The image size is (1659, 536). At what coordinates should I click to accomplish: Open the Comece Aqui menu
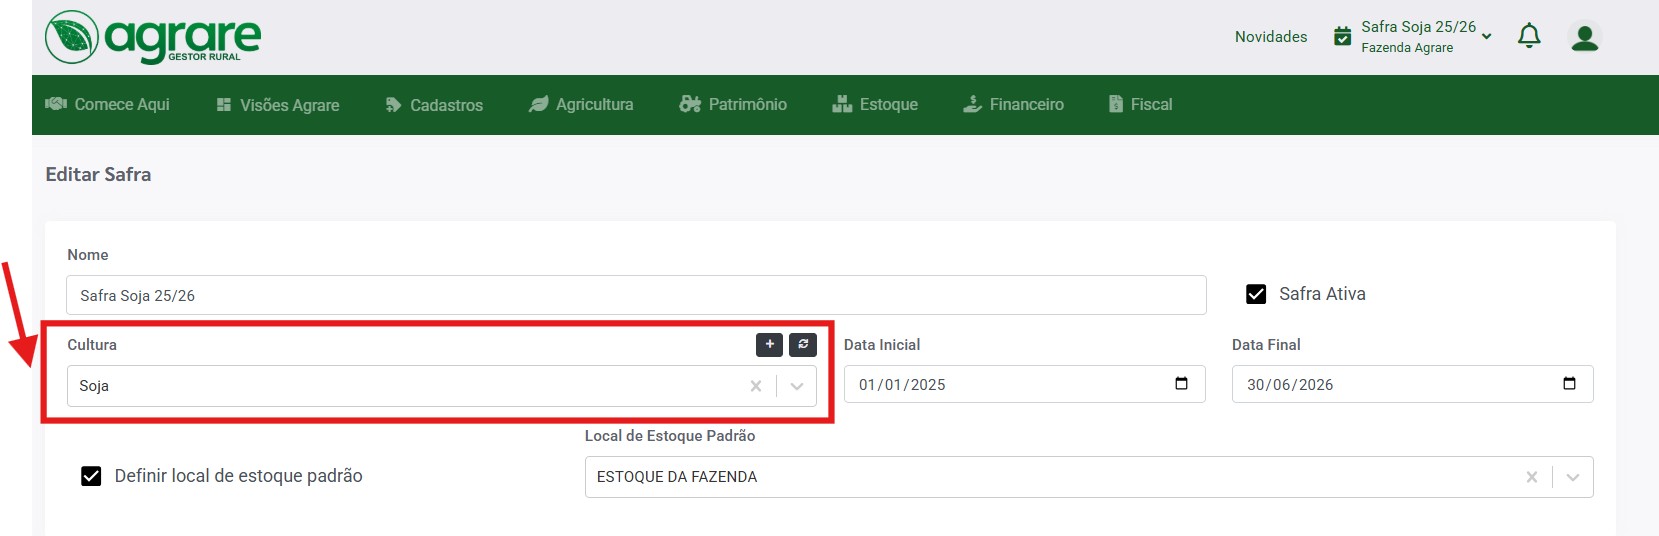[x=108, y=104]
